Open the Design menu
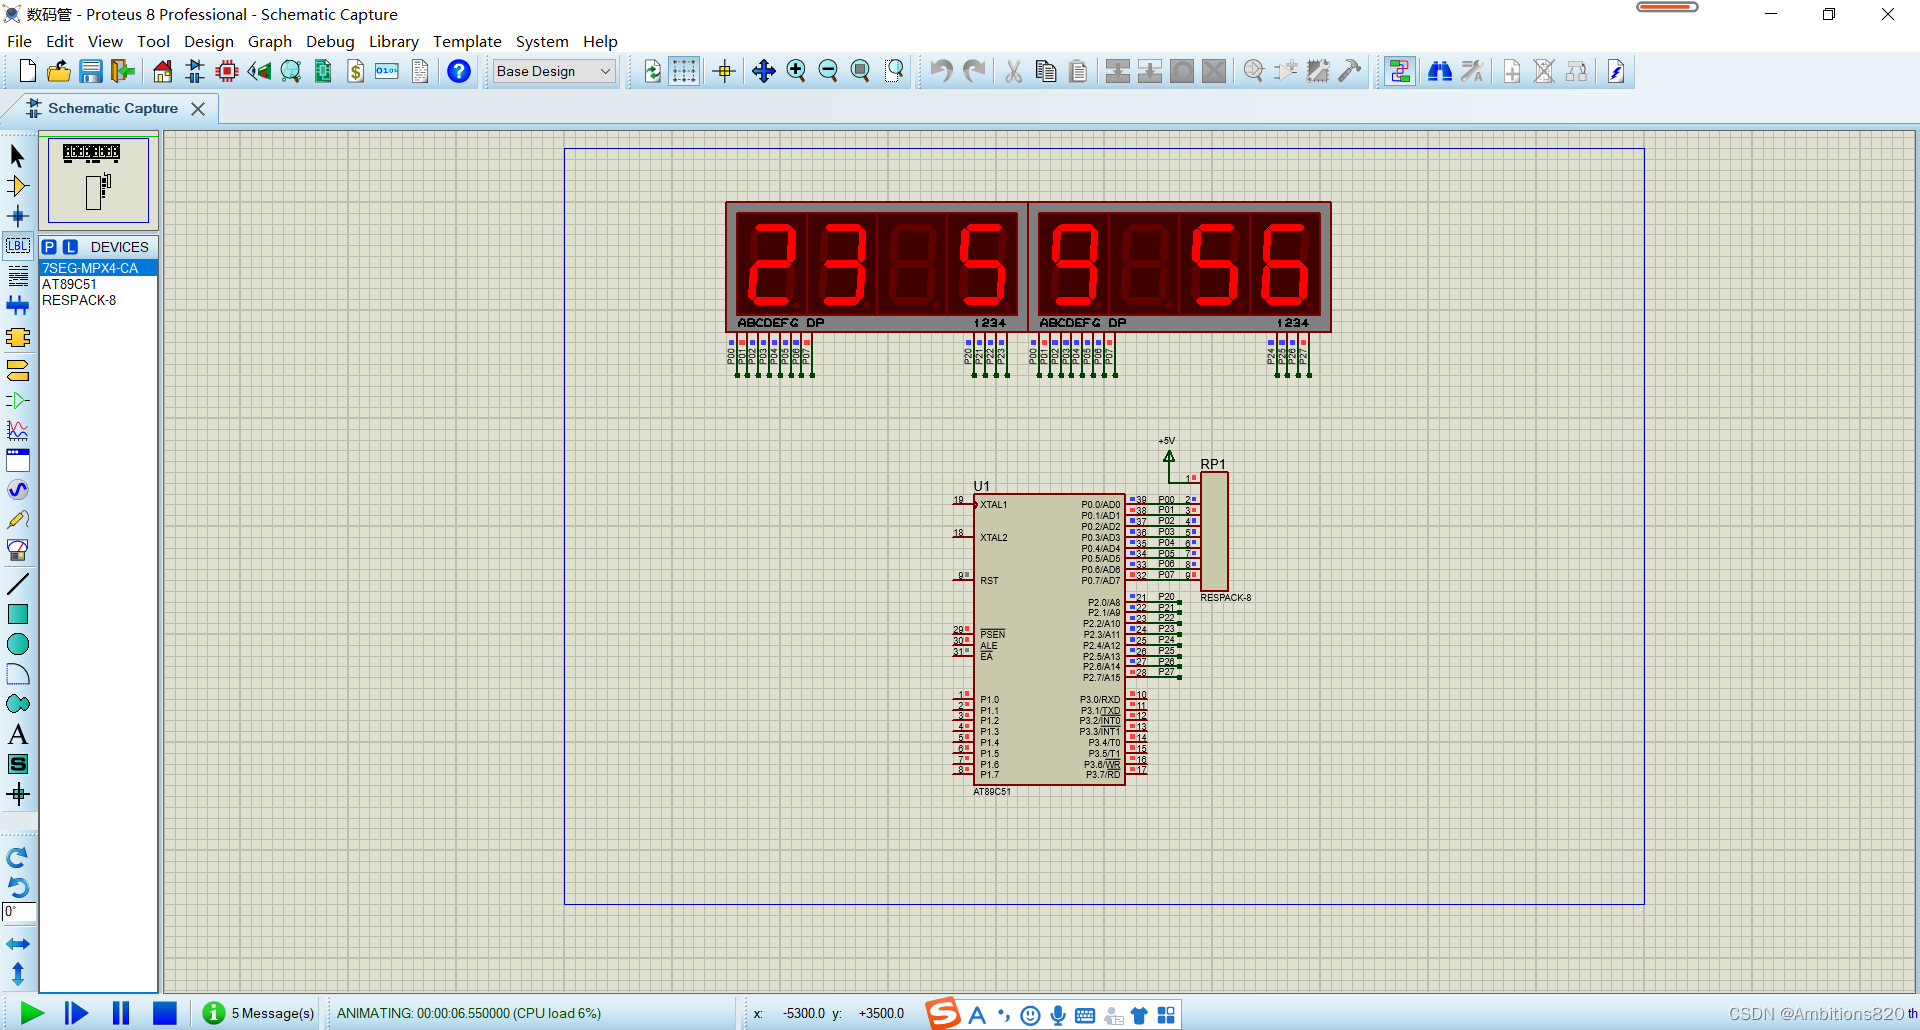This screenshot has width=1920, height=1030. pos(209,41)
